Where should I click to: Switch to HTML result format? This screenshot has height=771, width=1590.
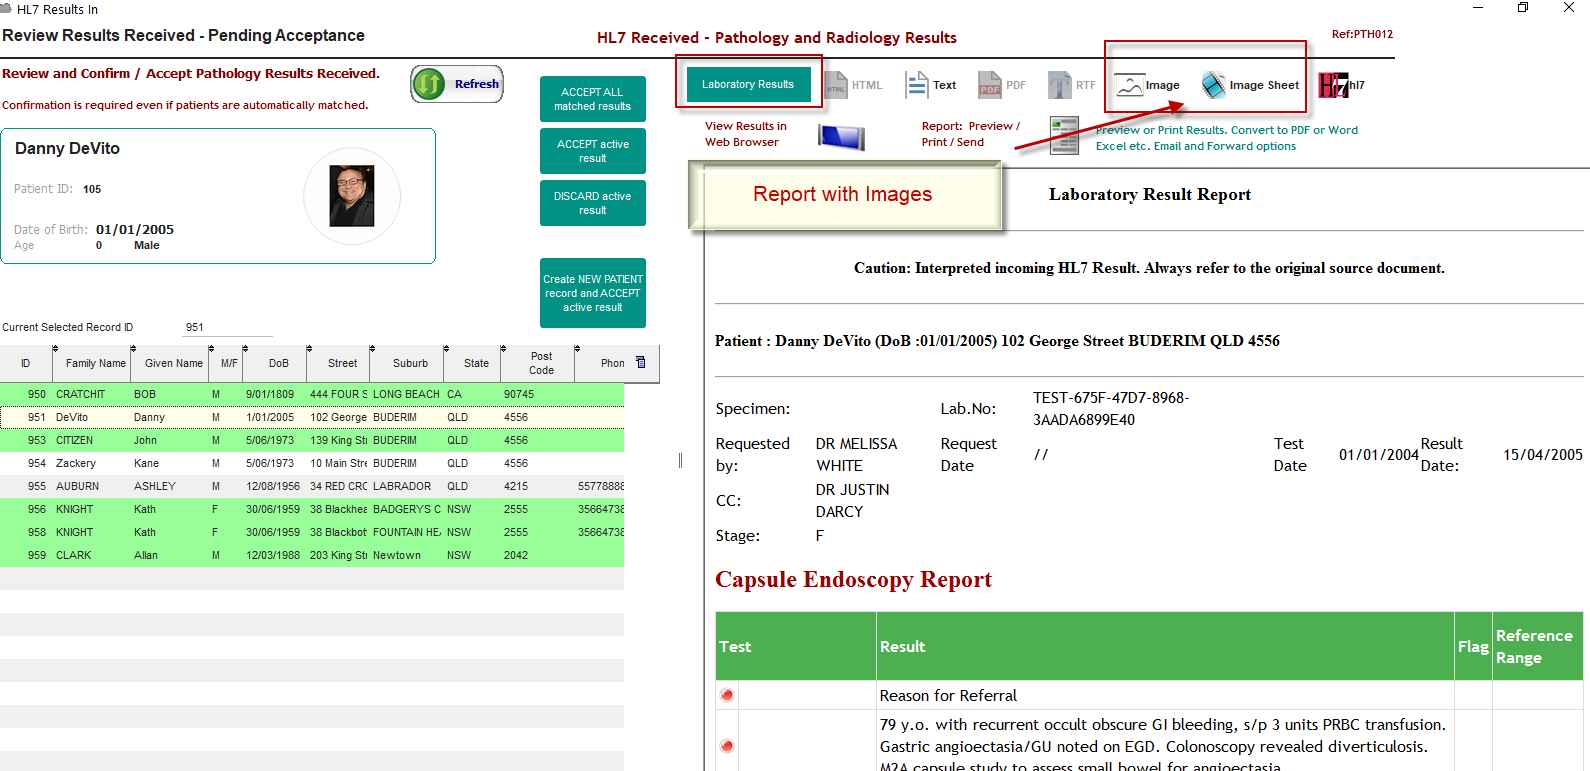coord(853,85)
